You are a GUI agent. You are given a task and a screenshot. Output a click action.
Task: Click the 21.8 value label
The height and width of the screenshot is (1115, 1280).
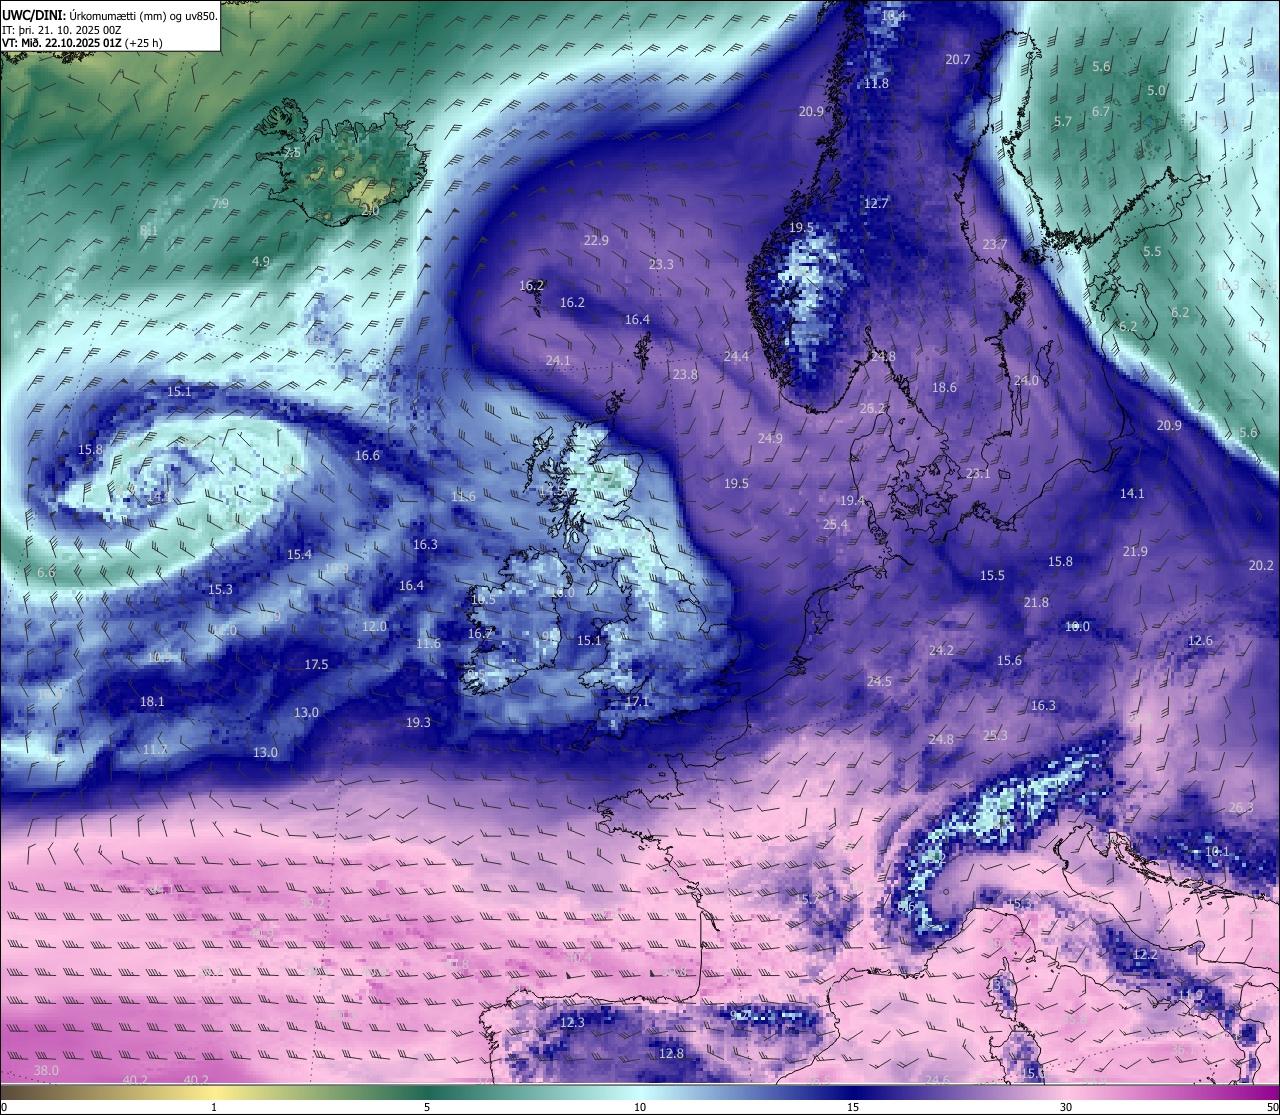pos(1036,603)
